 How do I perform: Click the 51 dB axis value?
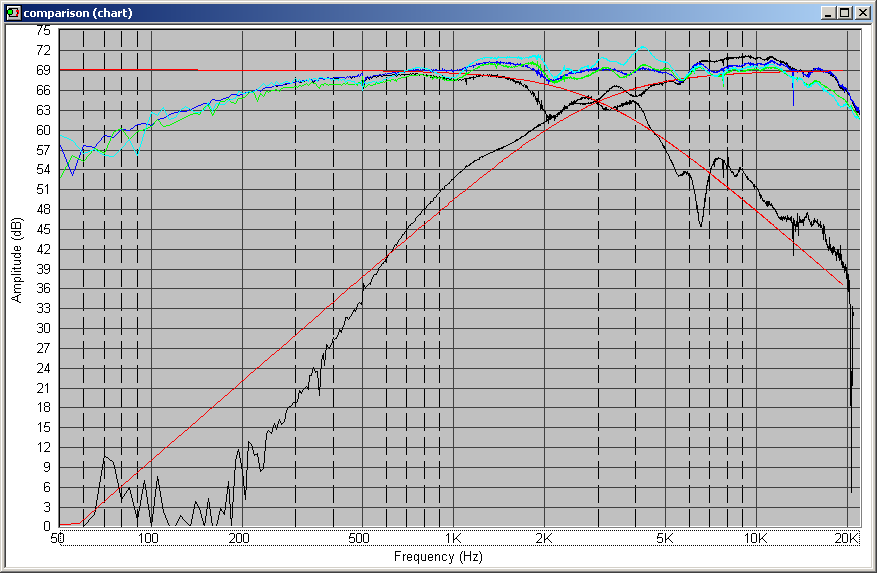coord(43,189)
